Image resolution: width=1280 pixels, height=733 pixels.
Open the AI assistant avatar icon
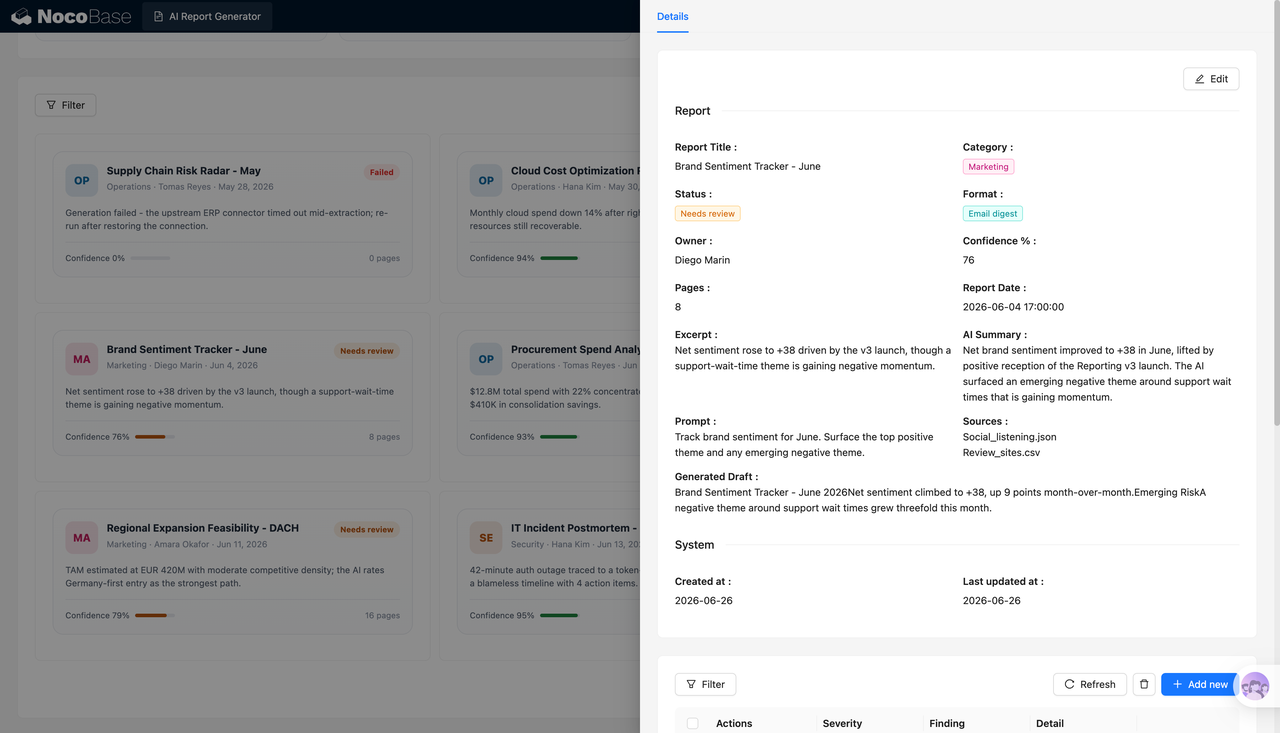pos(1254,686)
